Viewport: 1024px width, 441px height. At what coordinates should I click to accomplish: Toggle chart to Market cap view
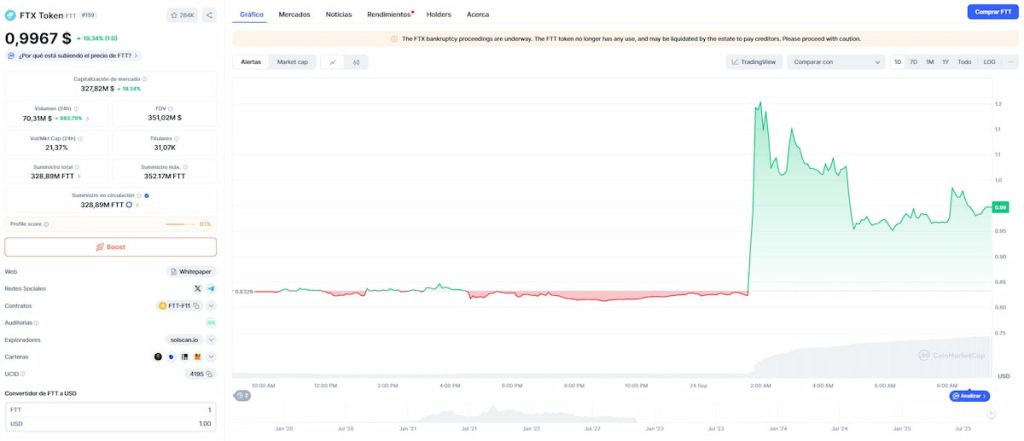(293, 62)
